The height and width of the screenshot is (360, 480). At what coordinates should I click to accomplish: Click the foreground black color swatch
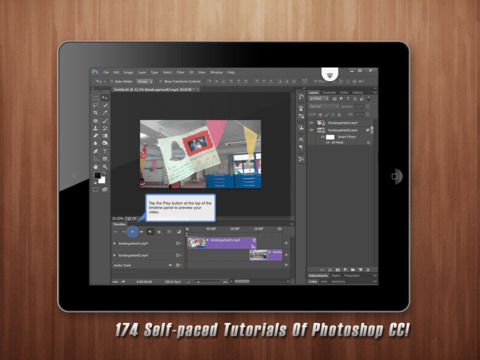(x=97, y=175)
